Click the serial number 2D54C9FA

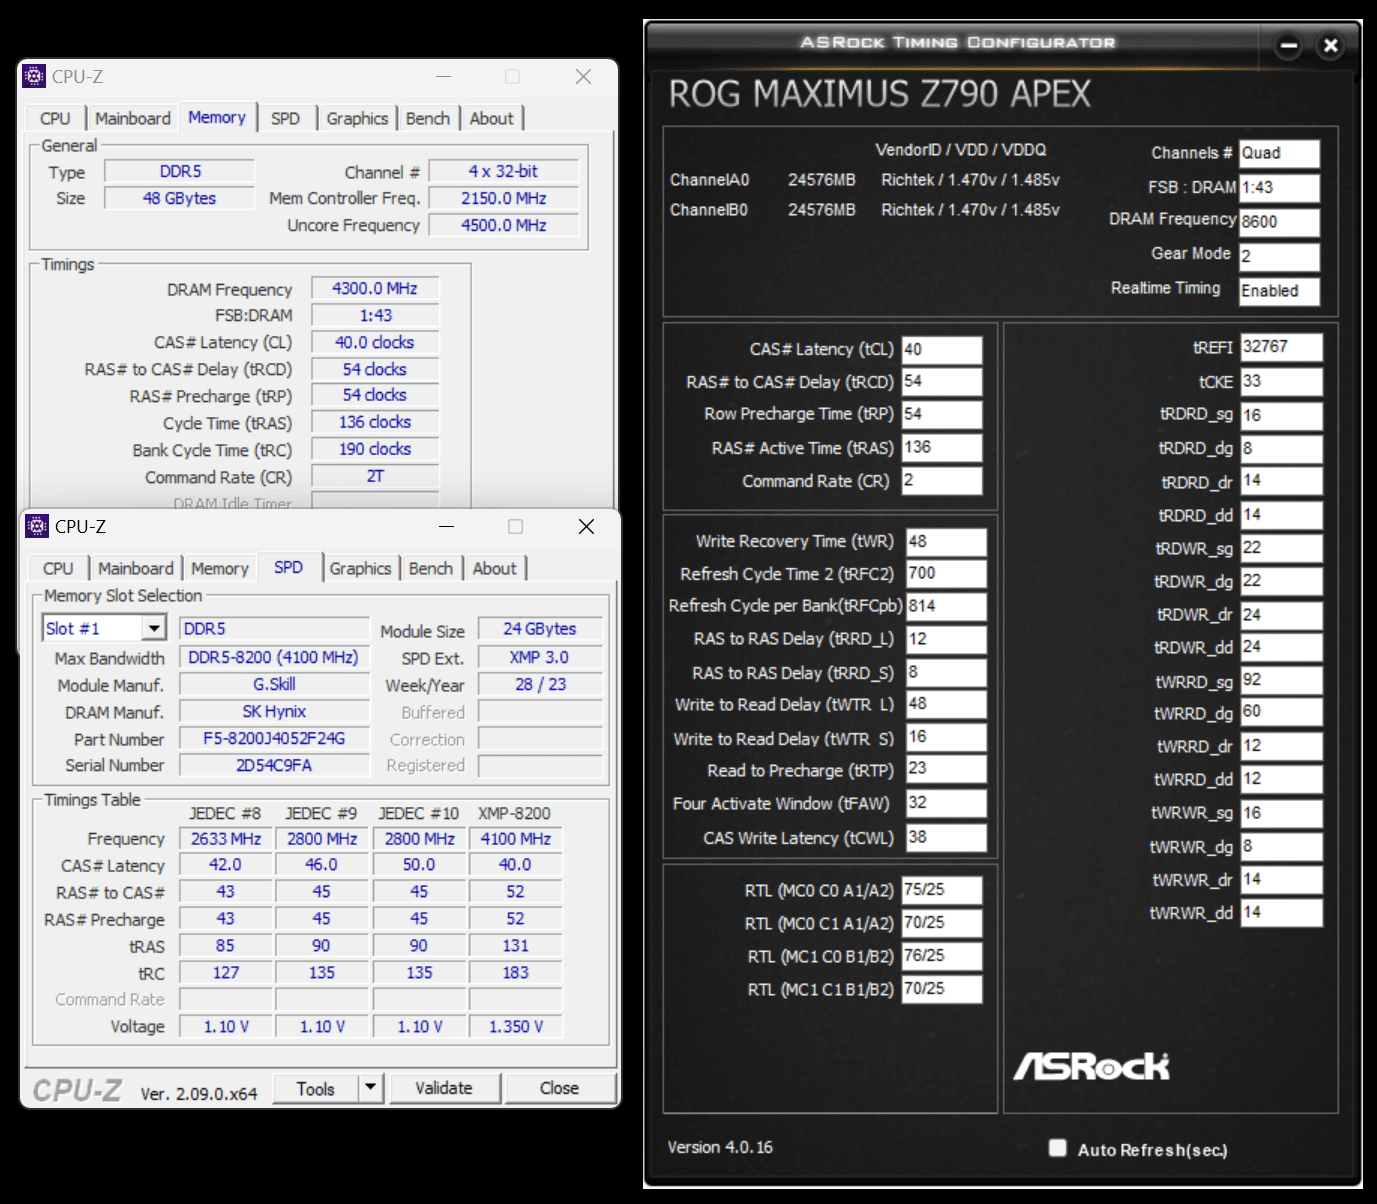pos(274,765)
